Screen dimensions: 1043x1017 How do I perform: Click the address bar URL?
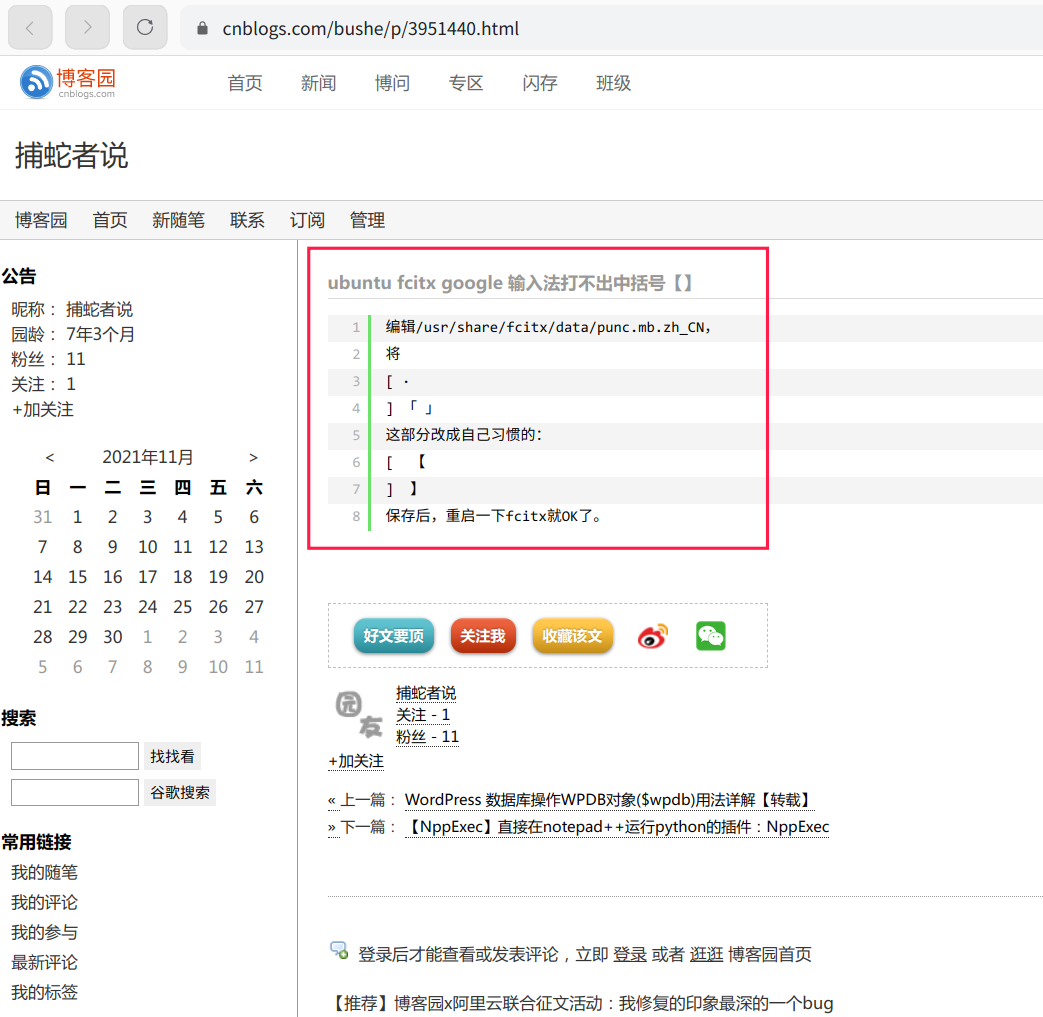(x=371, y=29)
